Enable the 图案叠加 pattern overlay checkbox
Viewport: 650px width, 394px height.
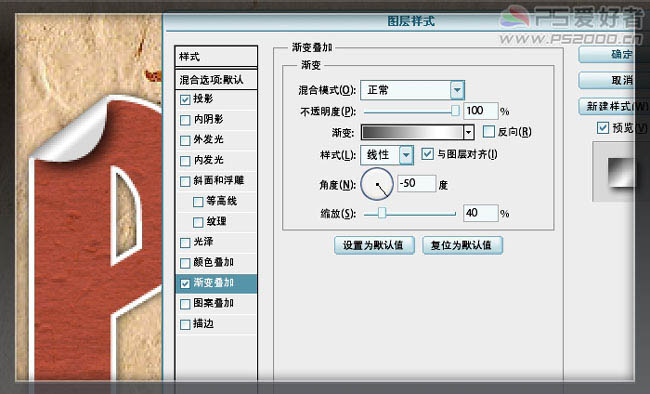(185, 304)
